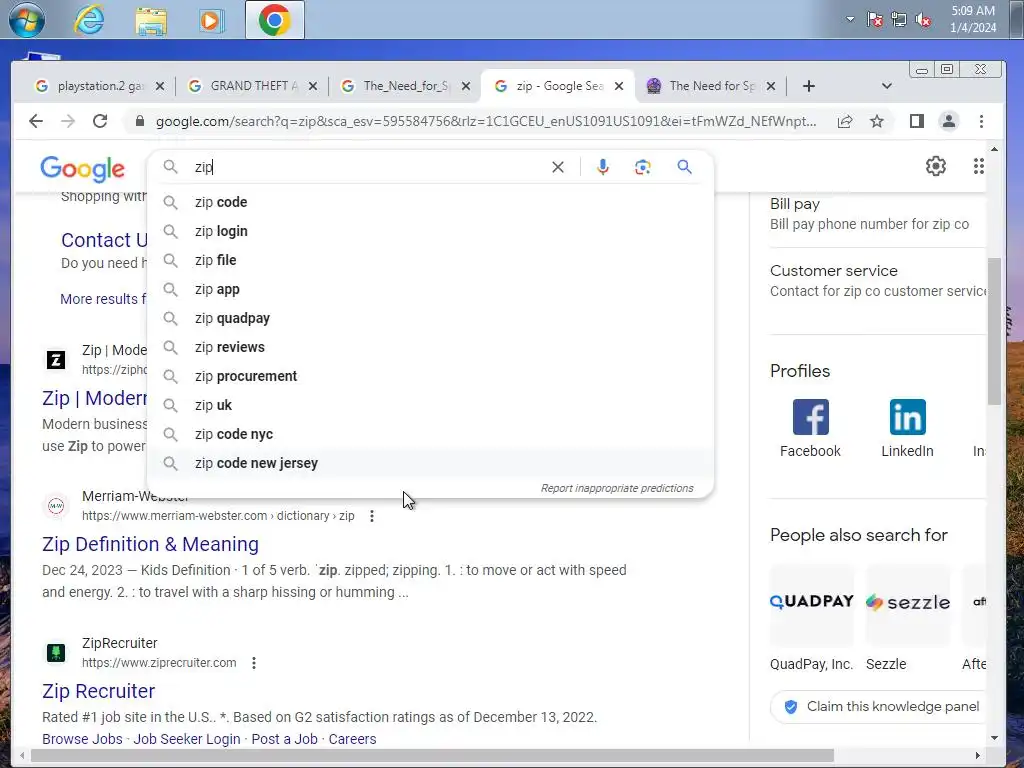Select the 'zip file' suggestion

(x=431, y=260)
